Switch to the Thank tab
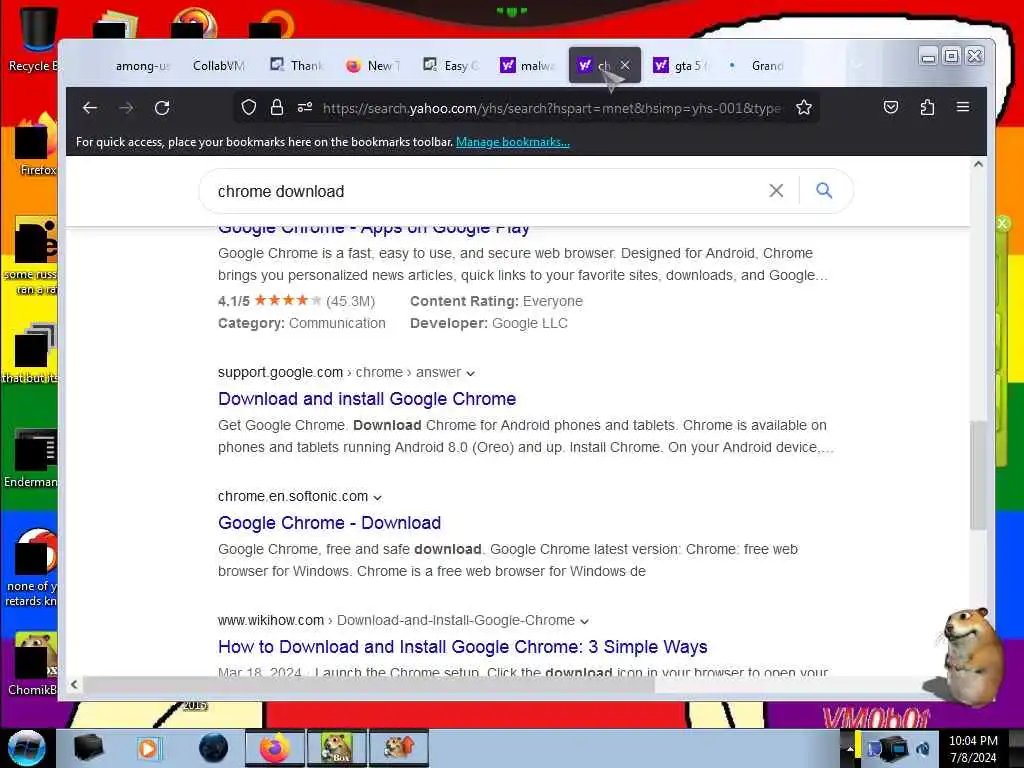 [297, 65]
